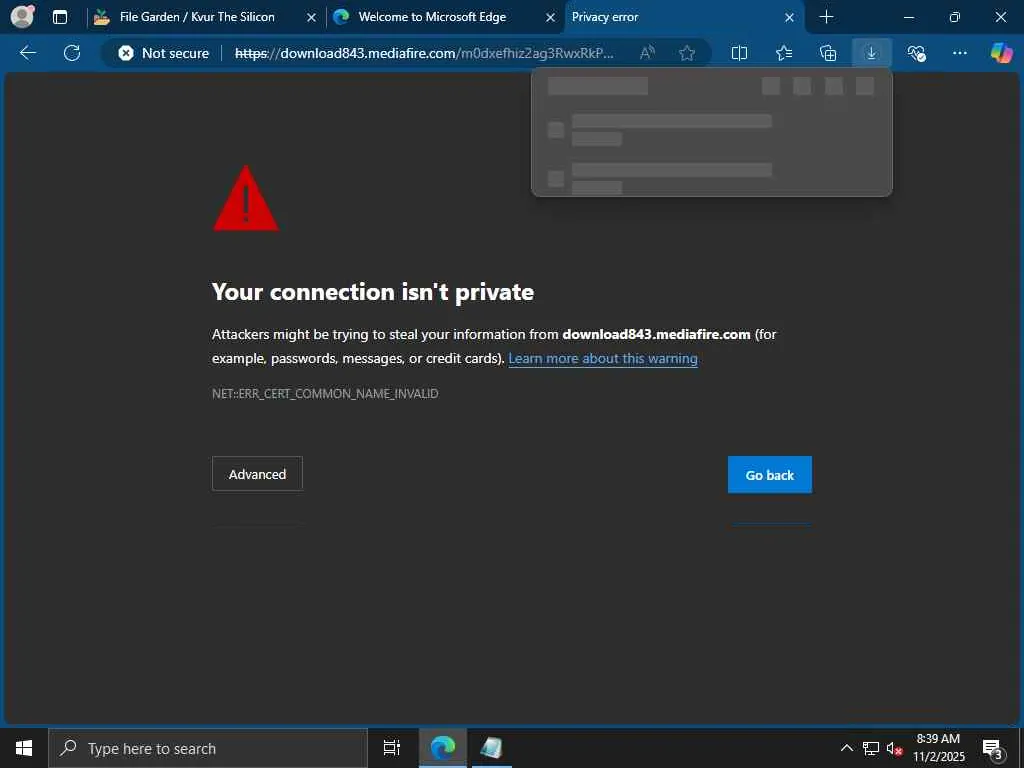Refresh the page
1024x768 pixels.
pos(72,53)
